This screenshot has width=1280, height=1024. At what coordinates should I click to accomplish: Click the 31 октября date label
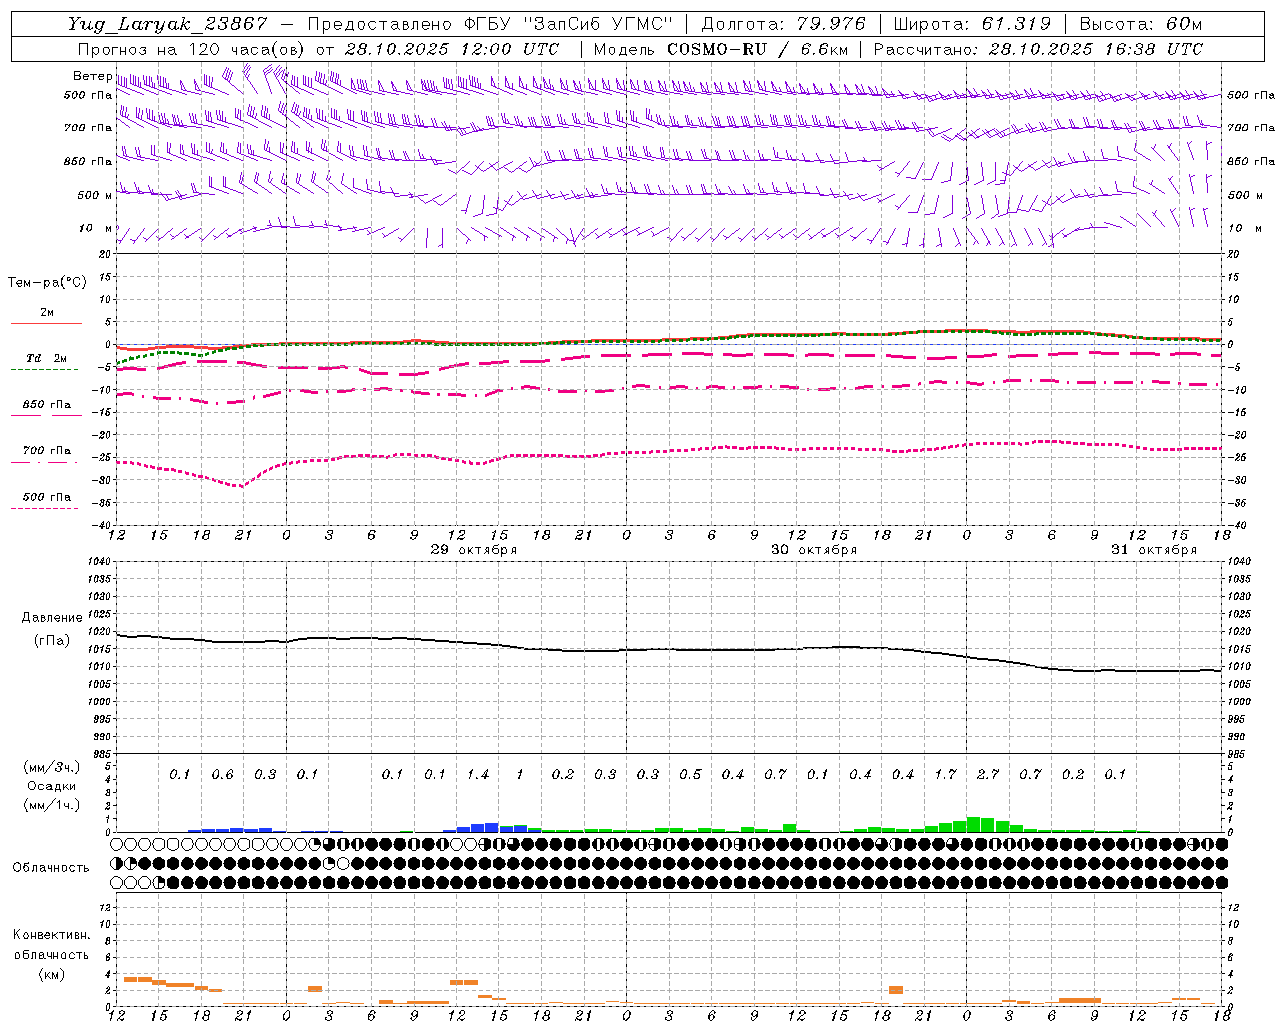click(1154, 550)
